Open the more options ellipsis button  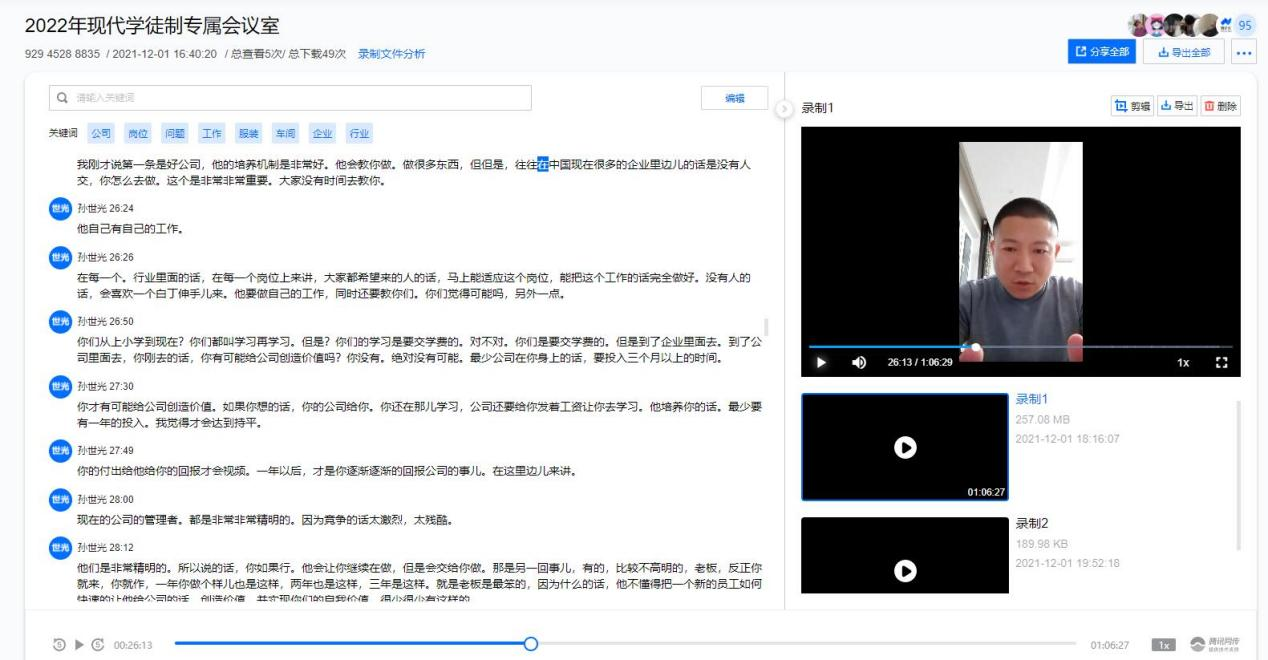coord(1244,52)
